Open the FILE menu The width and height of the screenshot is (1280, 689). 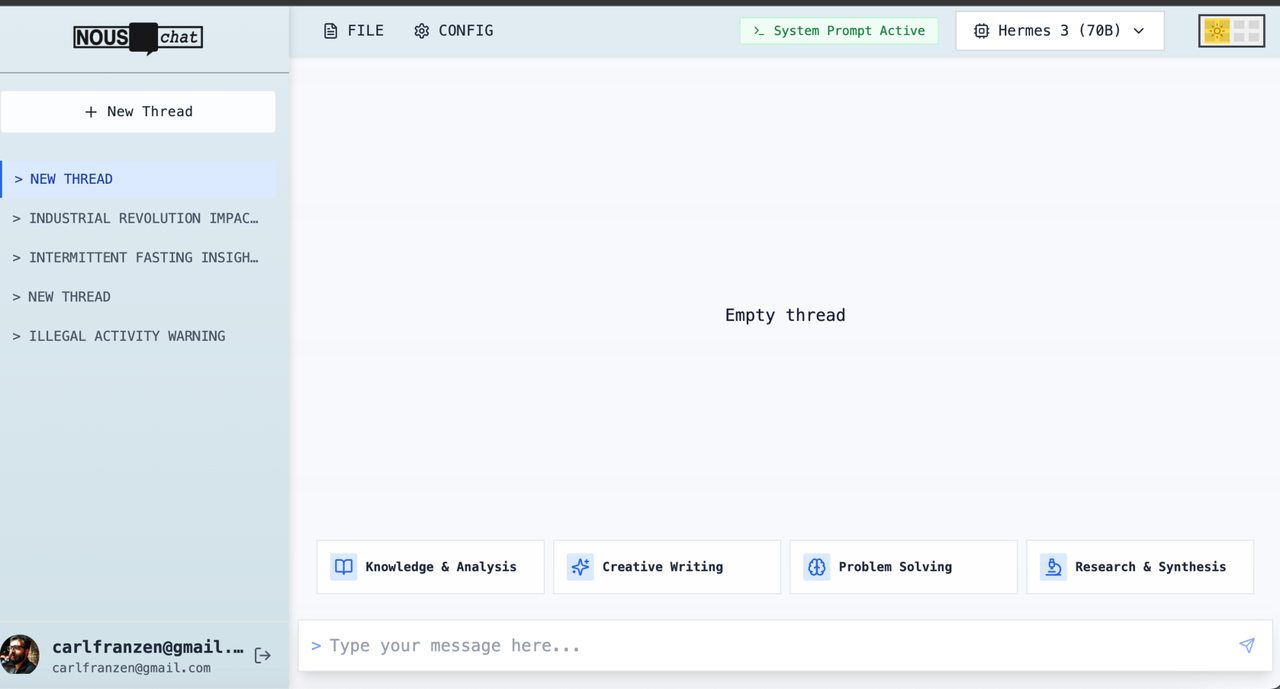(x=354, y=31)
